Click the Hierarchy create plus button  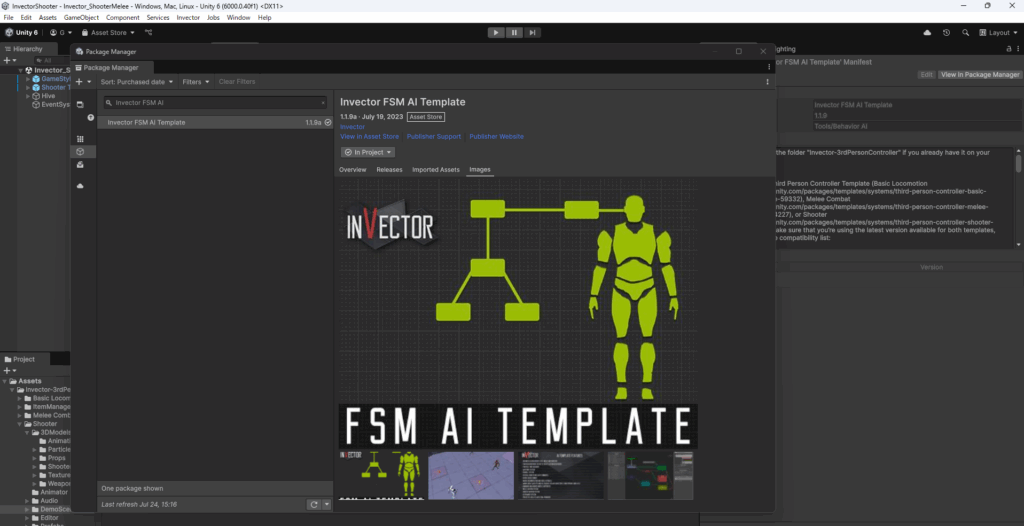[x=7, y=60]
